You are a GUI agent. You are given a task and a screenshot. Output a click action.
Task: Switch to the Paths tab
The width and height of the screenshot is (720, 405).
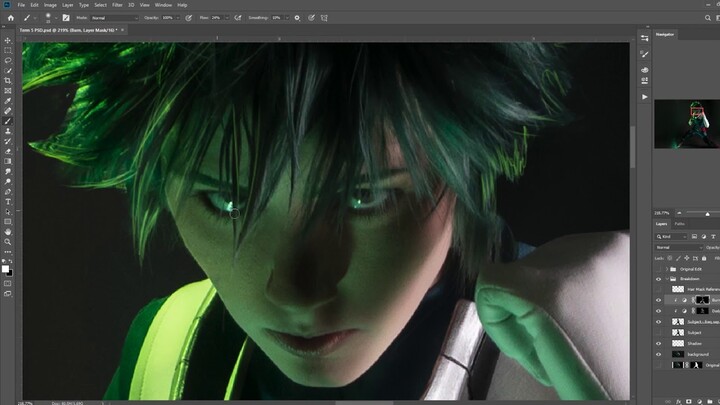click(680, 224)
